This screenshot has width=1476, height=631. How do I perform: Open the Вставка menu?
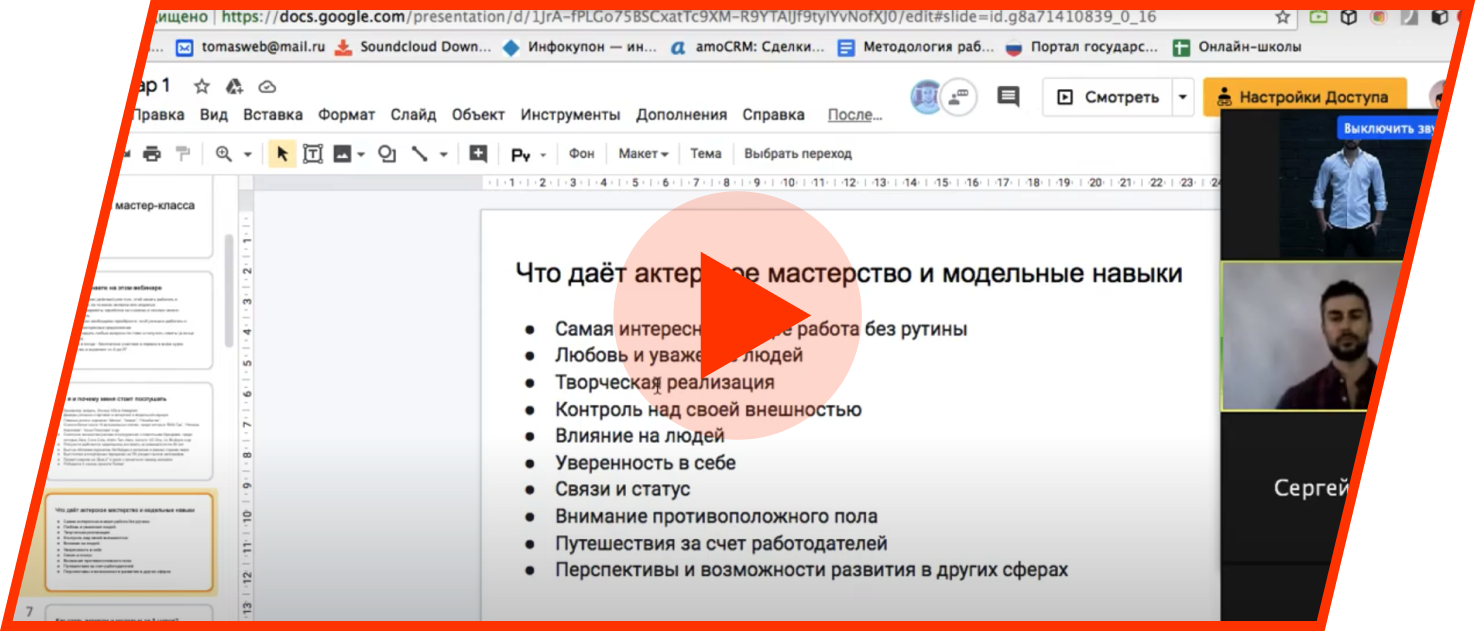point(273,115)
